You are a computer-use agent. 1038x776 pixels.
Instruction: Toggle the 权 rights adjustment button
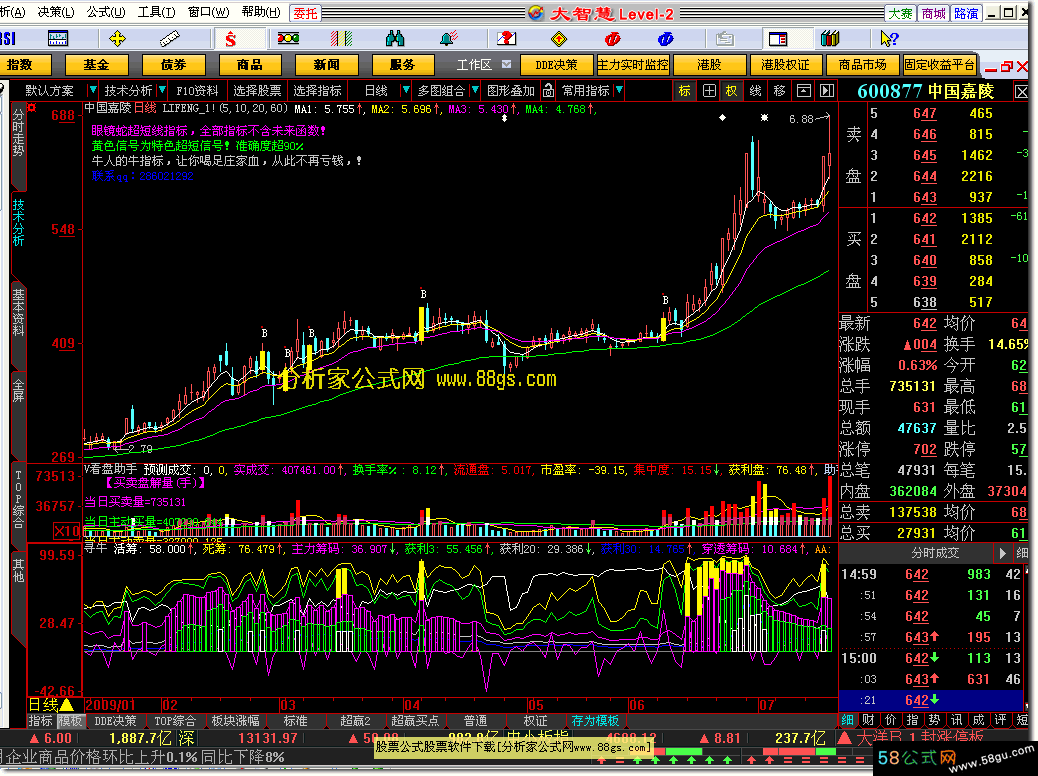click(731, 91)
